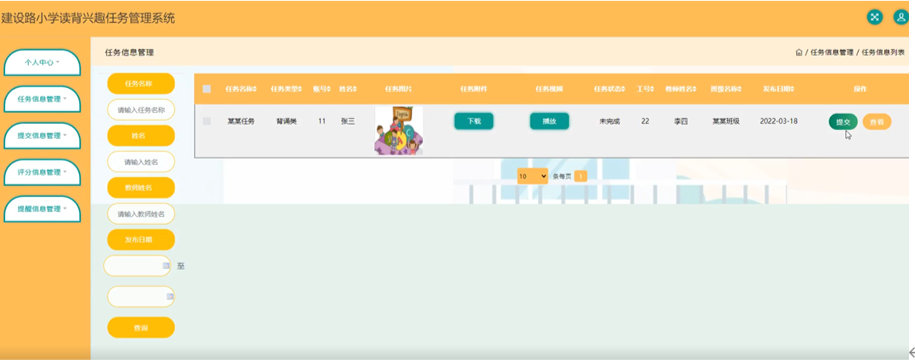Click the 播放 video button
The height and width of the screenshot is (361, 915).
(549, 121)
